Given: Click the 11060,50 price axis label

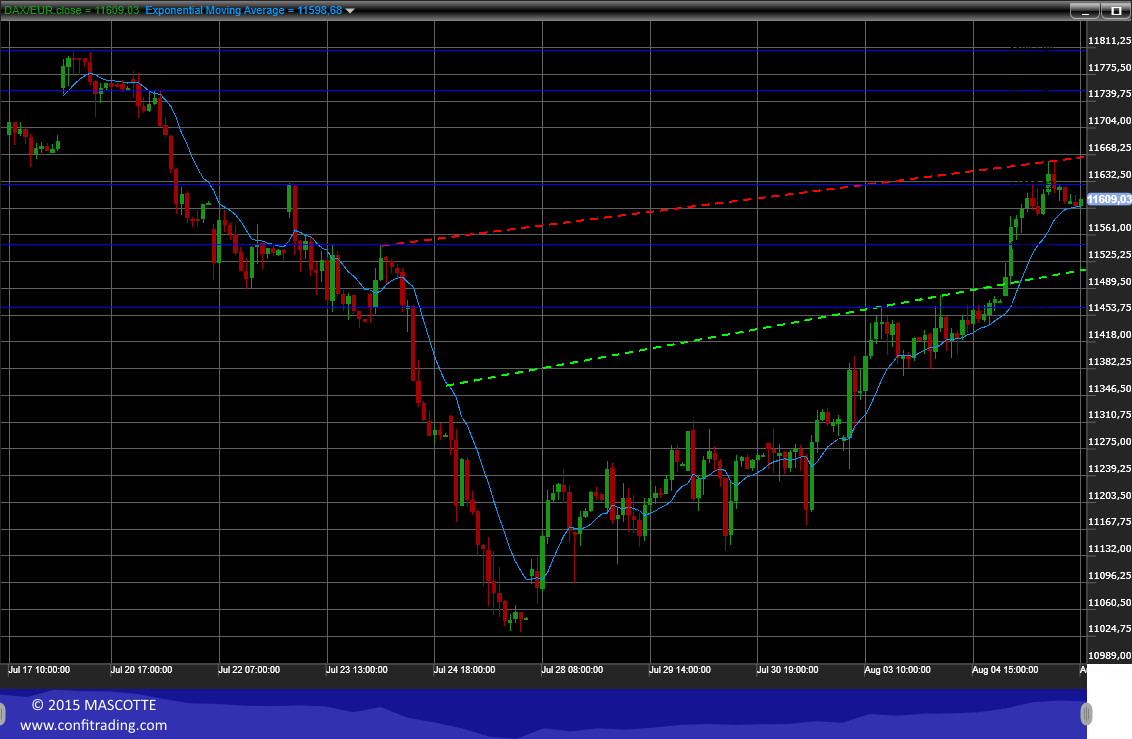Looking at the screenshot, I should tap(1110, 603).
